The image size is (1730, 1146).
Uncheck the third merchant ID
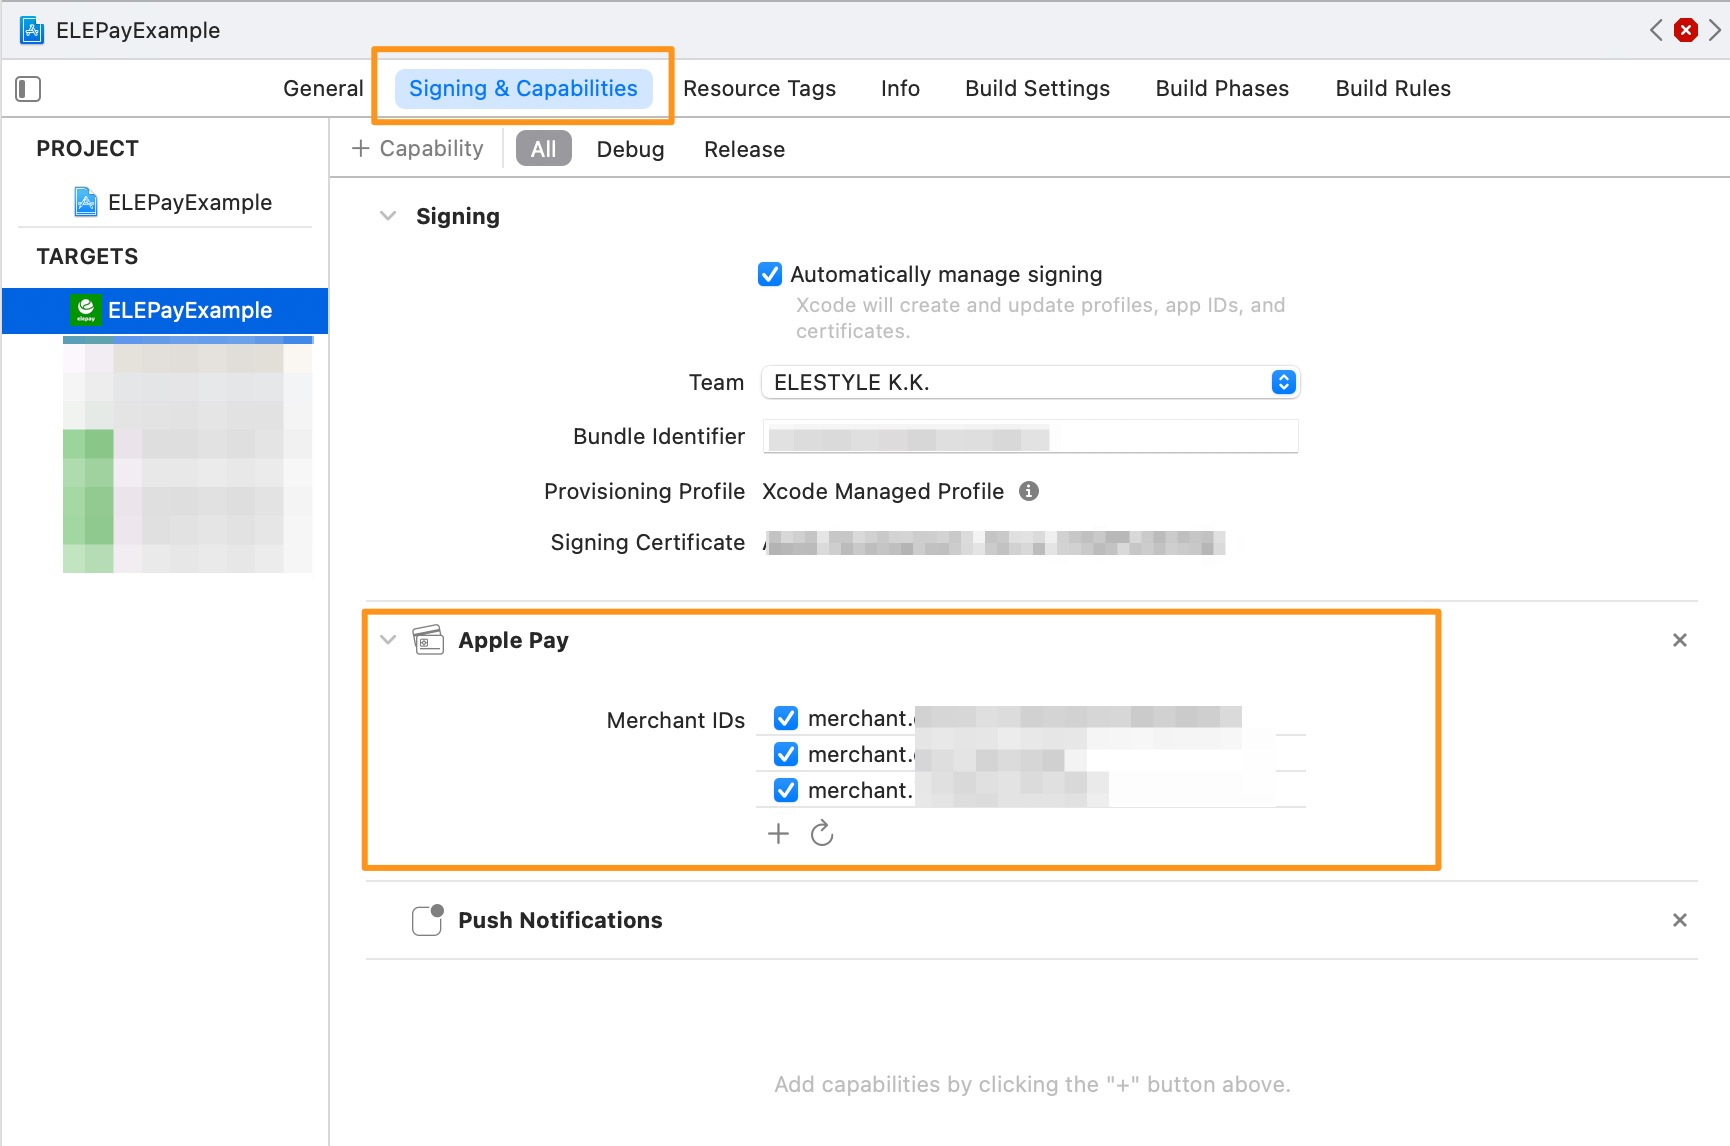[x=786, y=790]
